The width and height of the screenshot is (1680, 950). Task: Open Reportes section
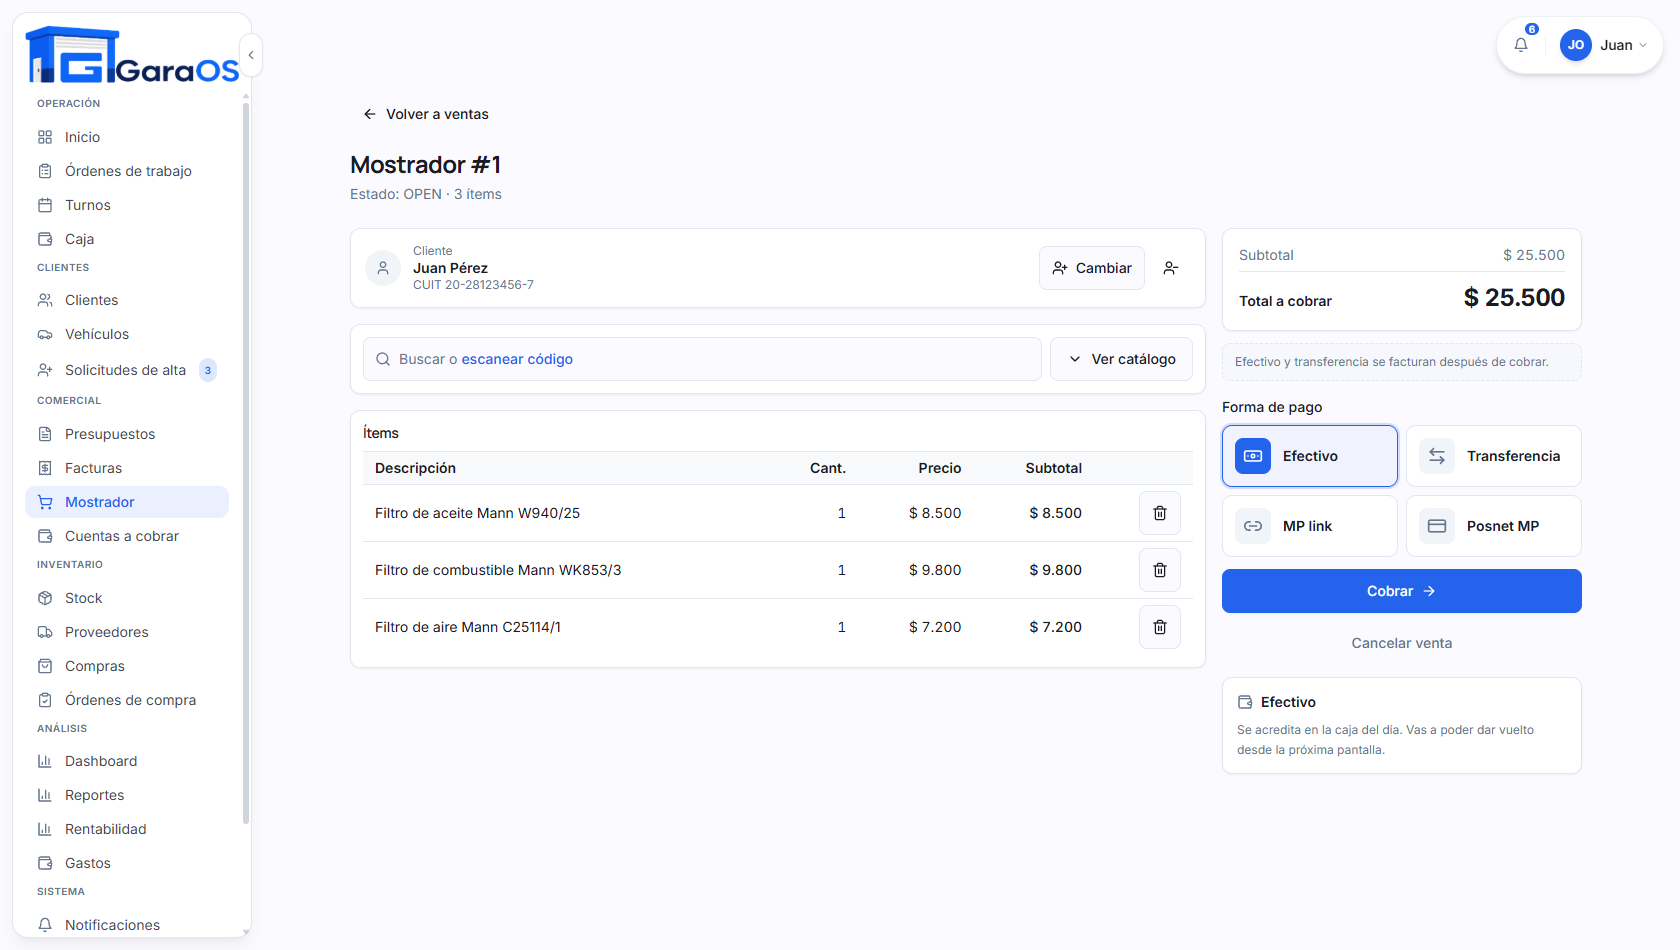127,795
